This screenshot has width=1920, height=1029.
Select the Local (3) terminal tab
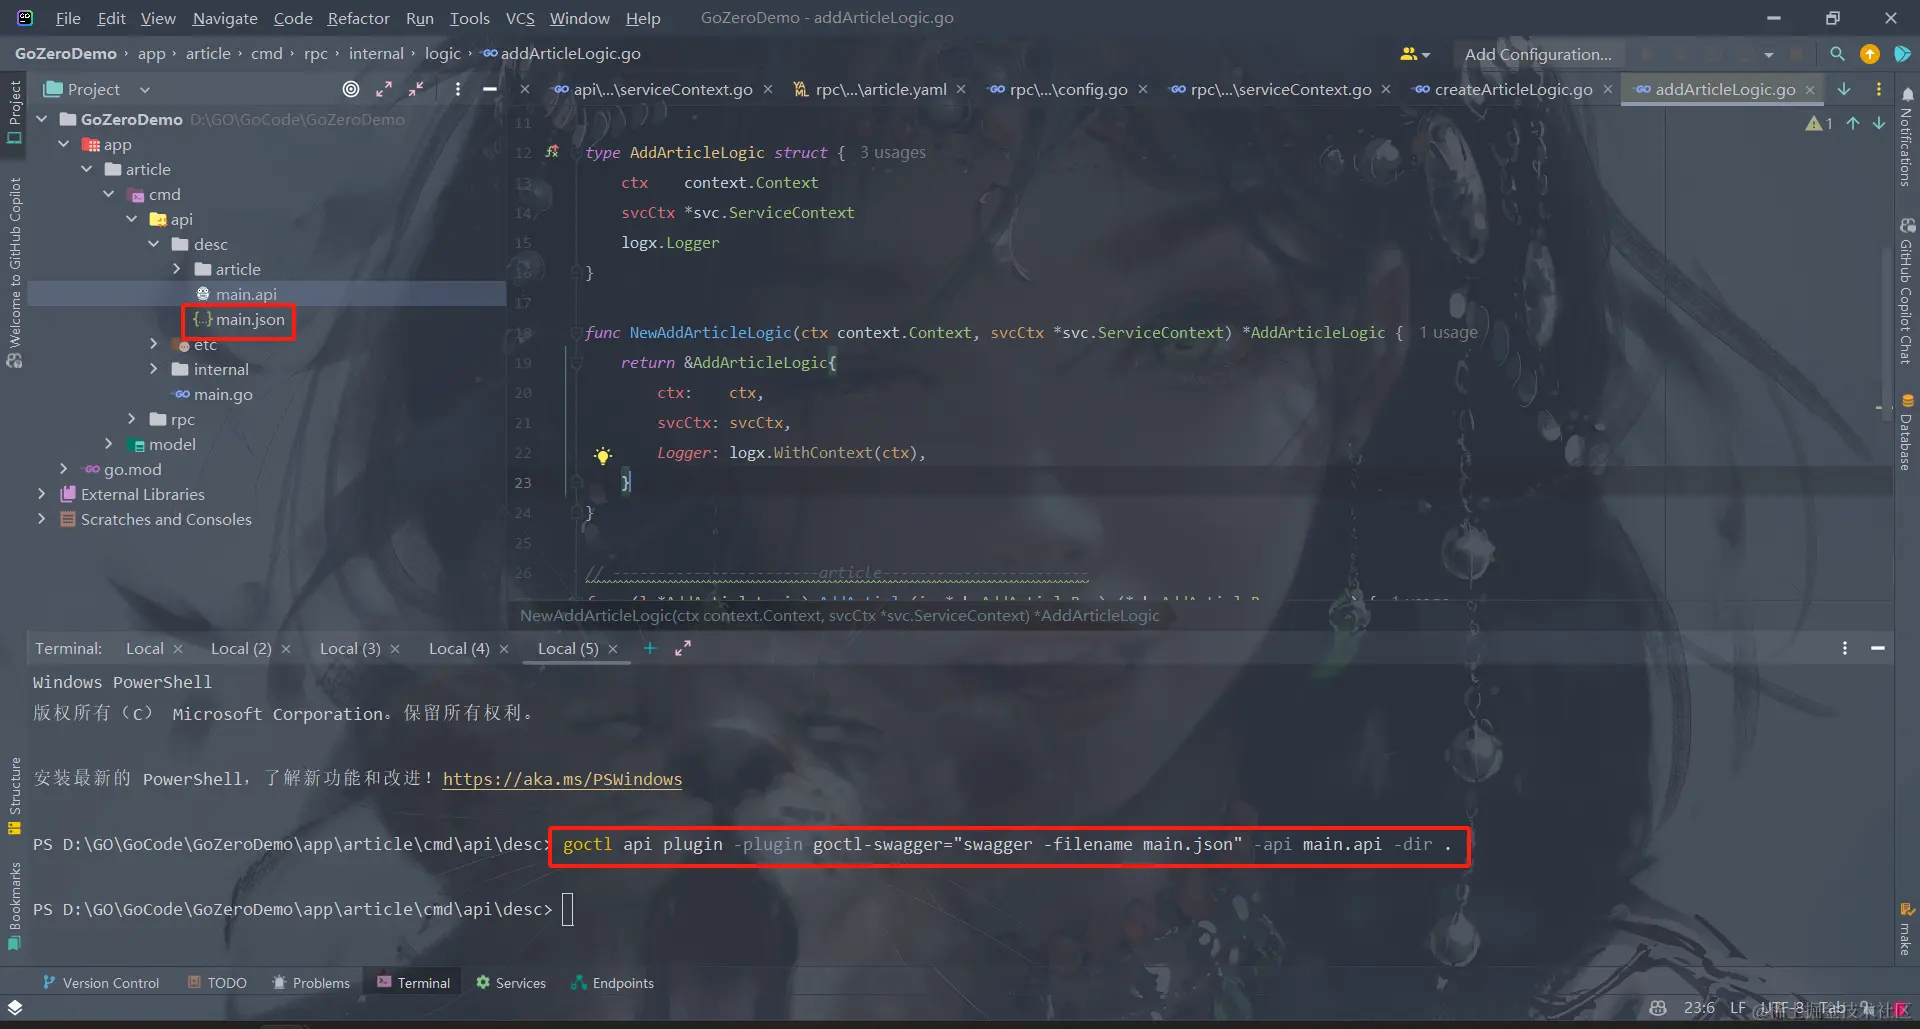pos(350,648)
